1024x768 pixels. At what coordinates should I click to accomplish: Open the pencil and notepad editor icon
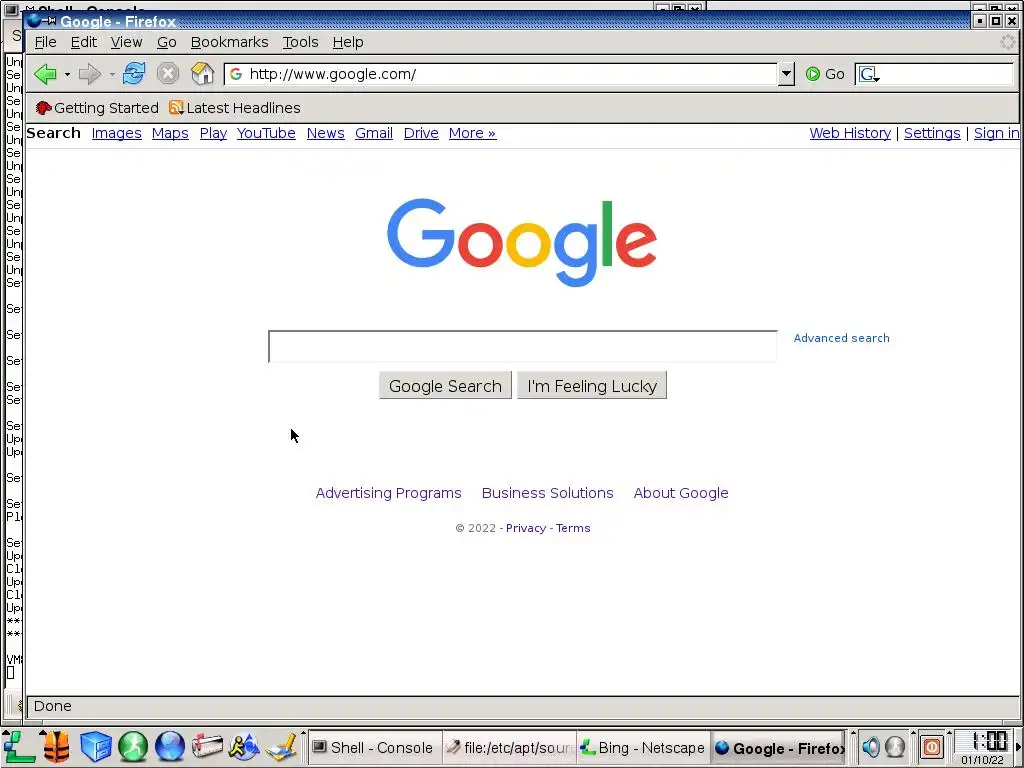coord(281,747)
